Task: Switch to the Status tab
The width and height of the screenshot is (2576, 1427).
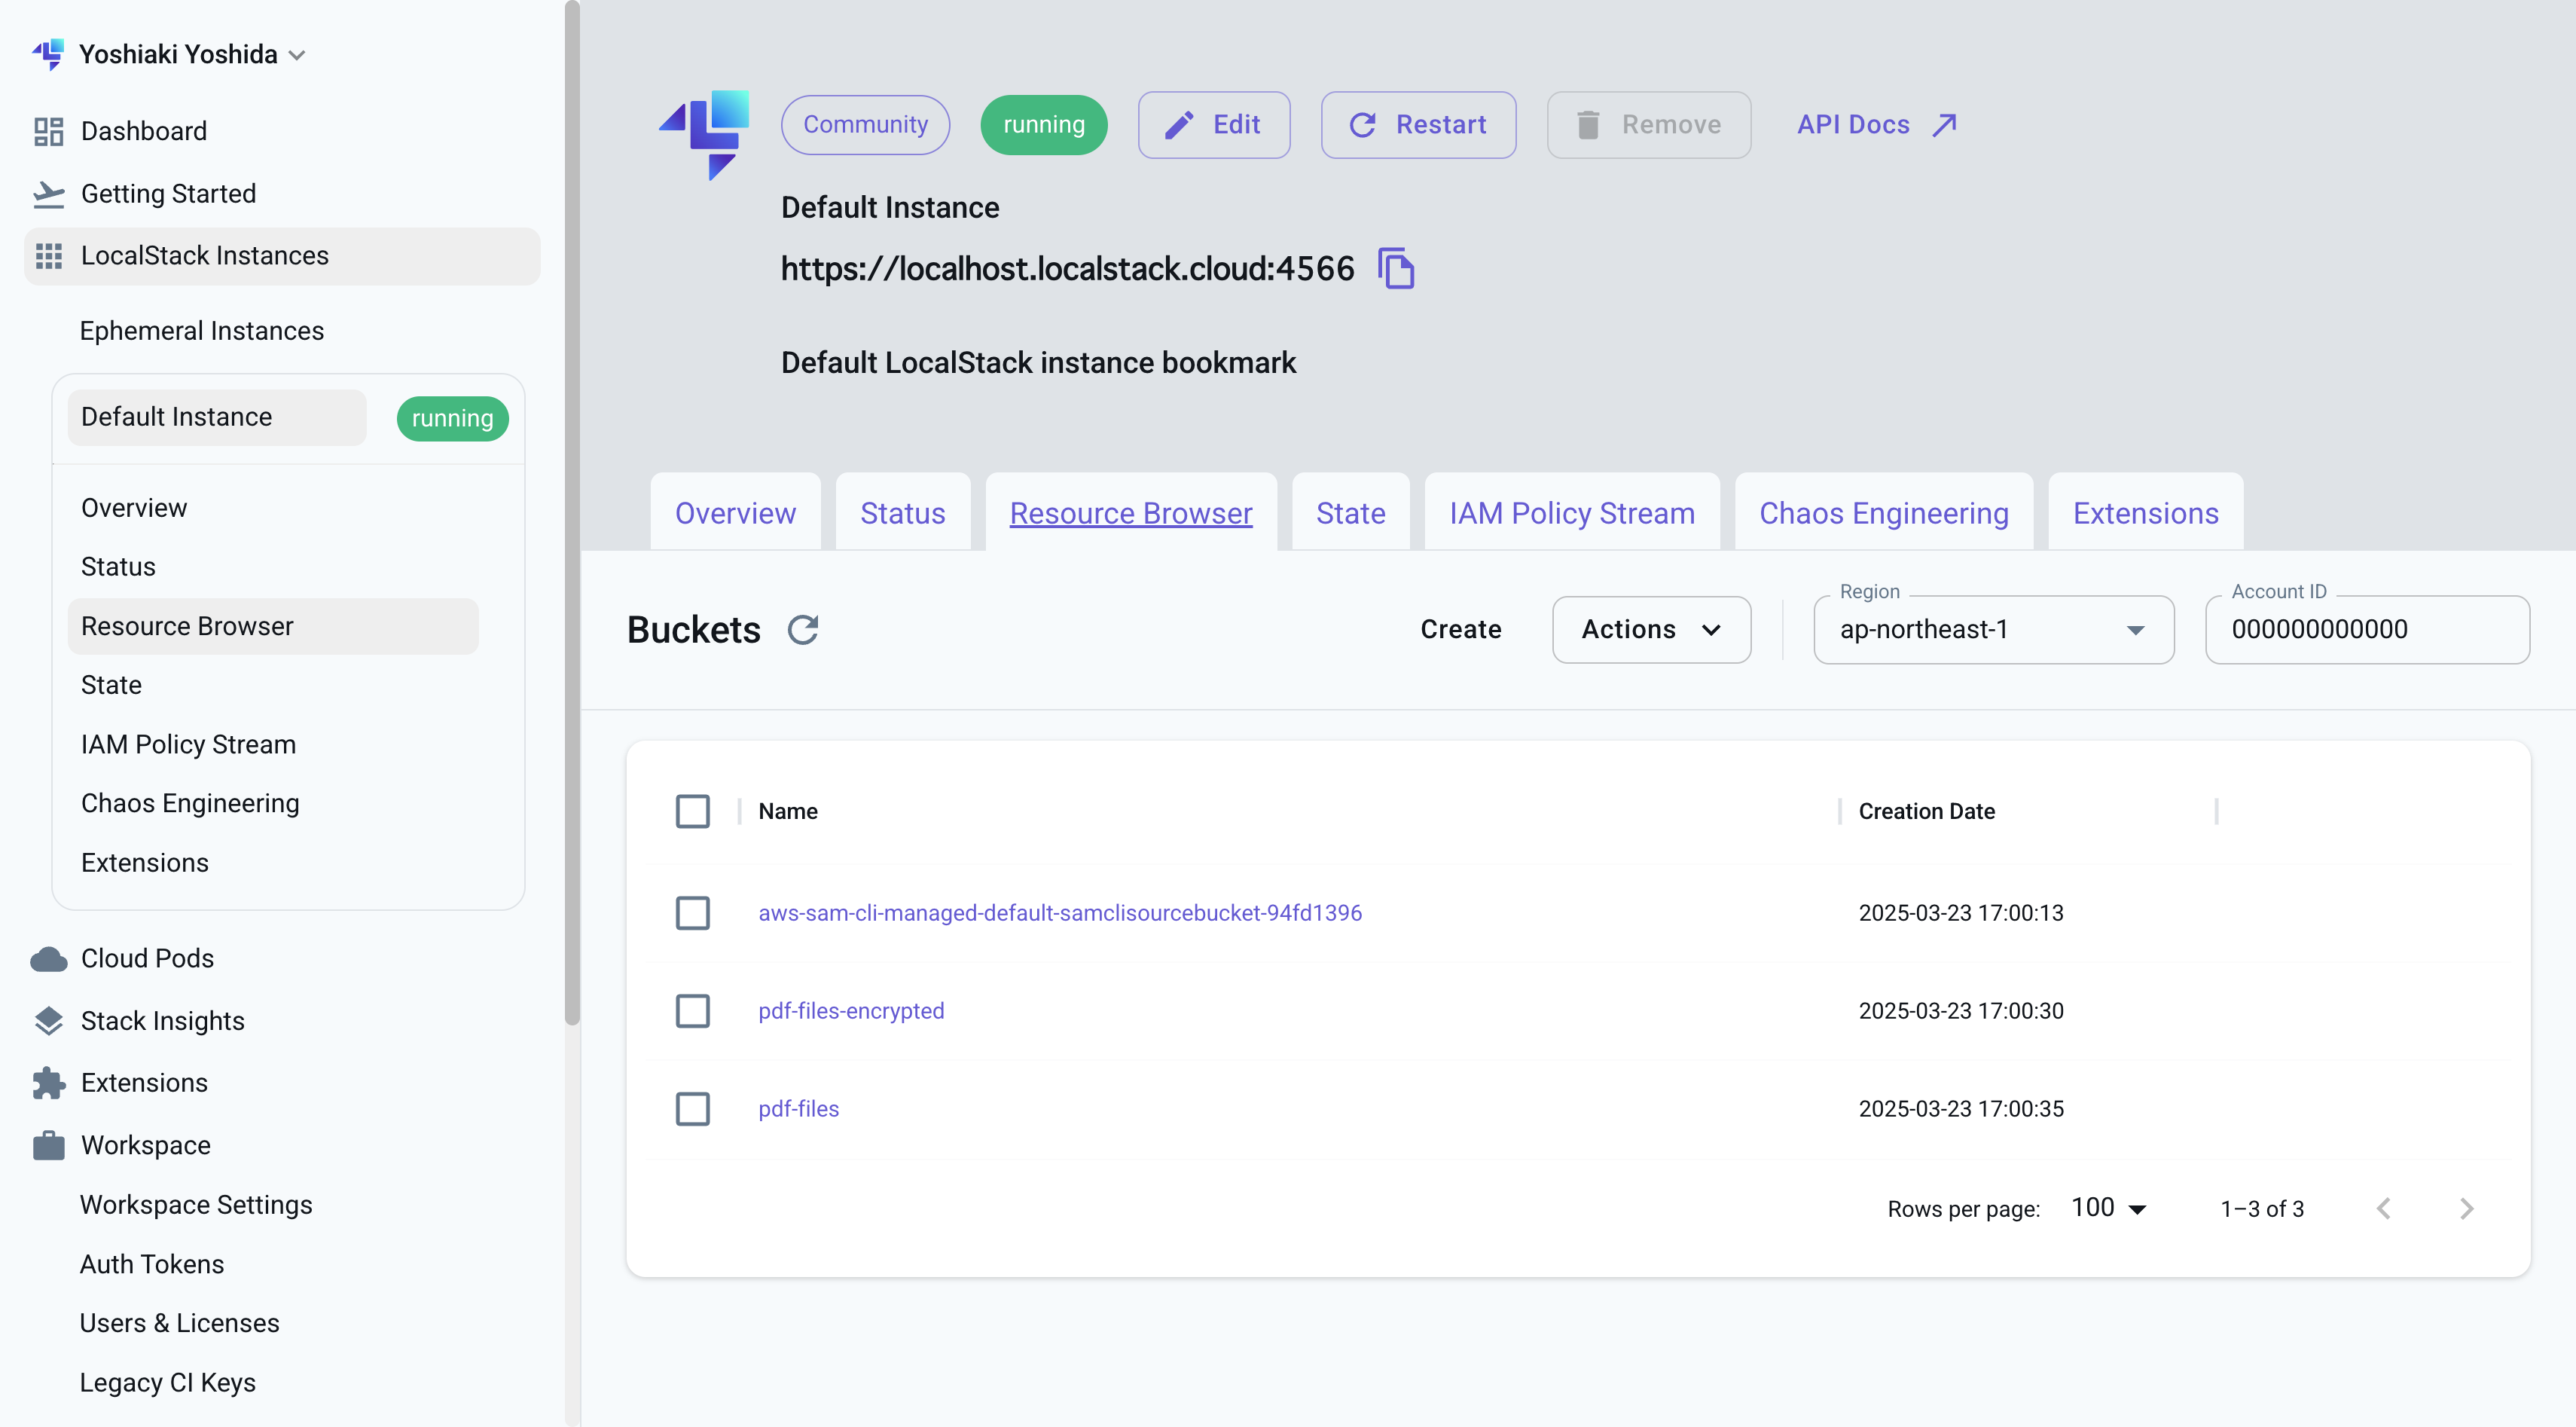Action: point(902,512)
